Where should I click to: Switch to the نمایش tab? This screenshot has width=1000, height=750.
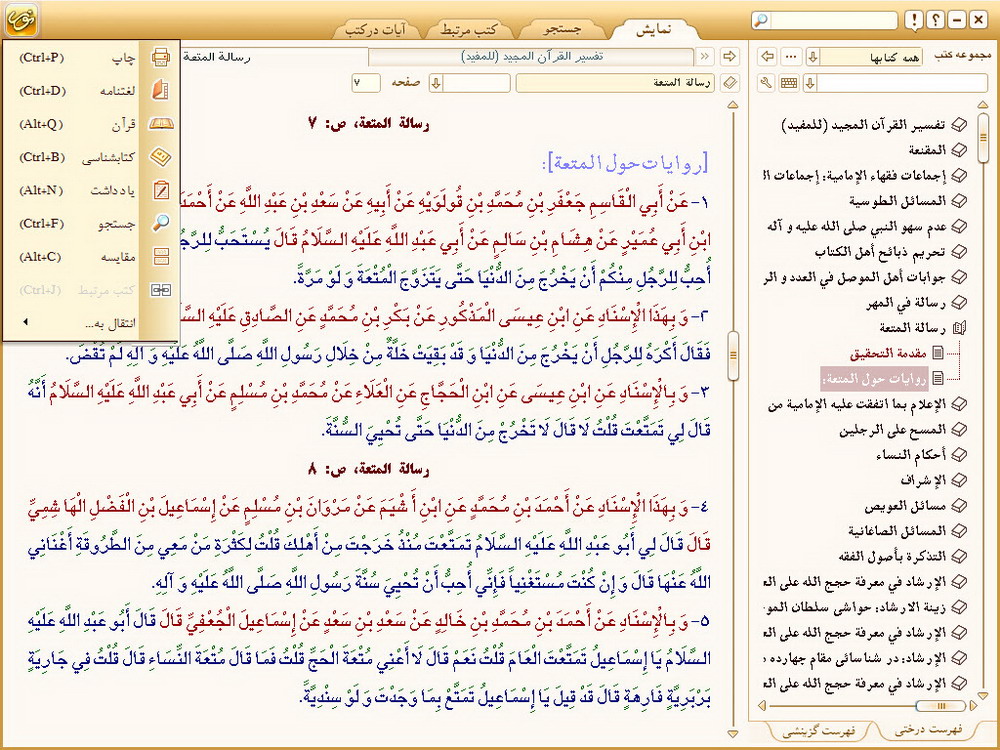pos(654,29)
